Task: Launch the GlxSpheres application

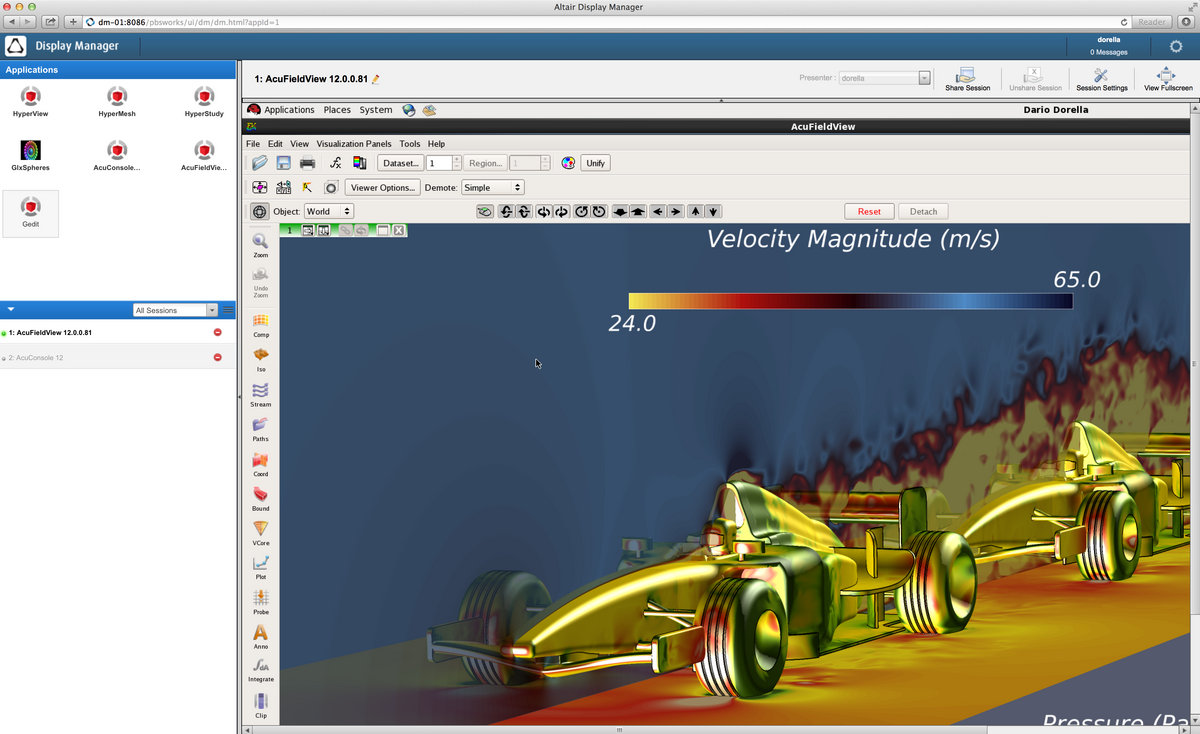Action: tap(30, 156)
